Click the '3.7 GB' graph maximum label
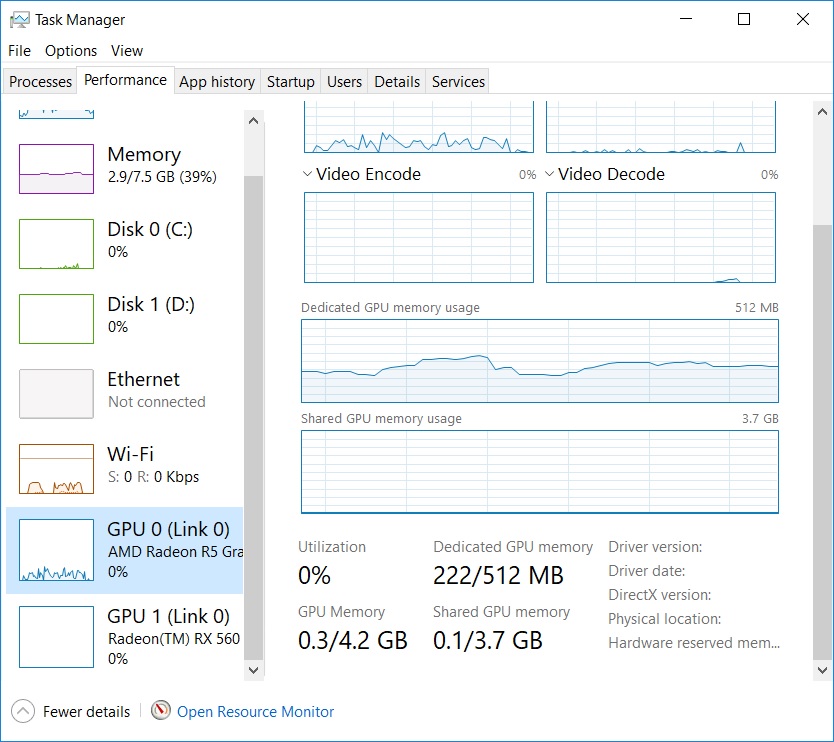This screenshot has width=834, height=742. coord(760,419)
